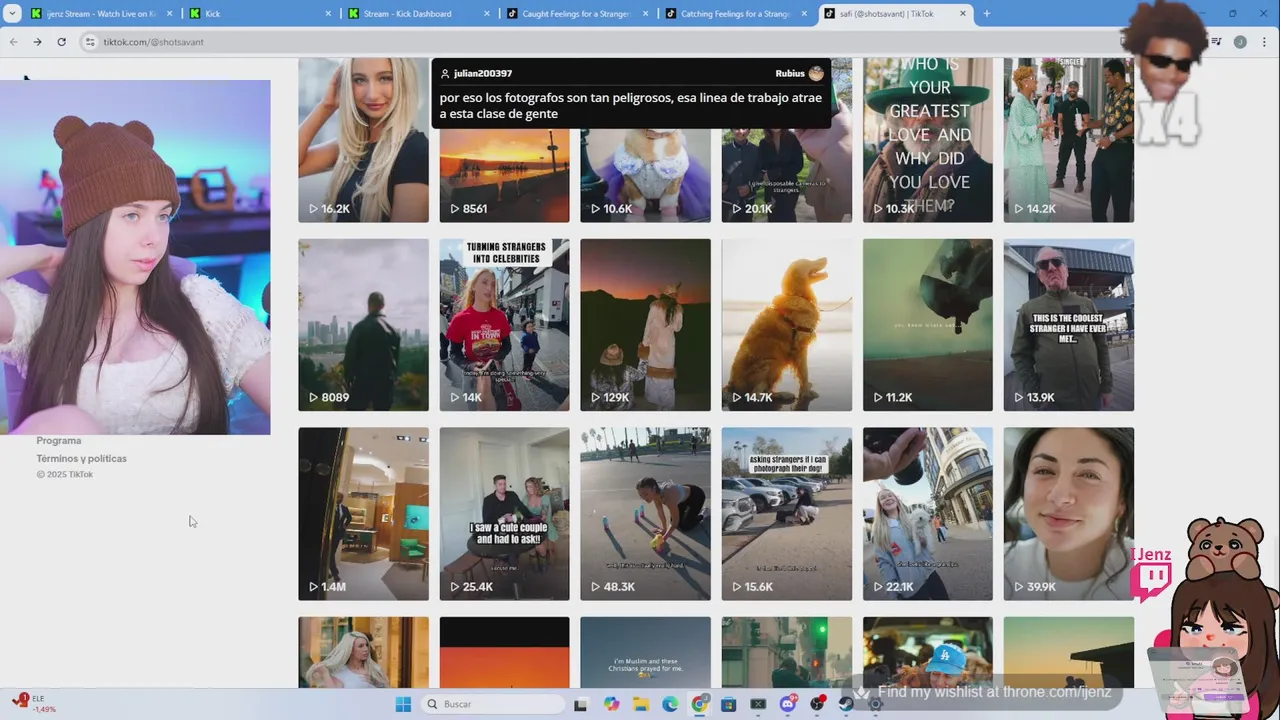The image size is (1280, 720).
Task: Open 'coolest stranger I have ever met' video
Action: tap(1069, 325)
